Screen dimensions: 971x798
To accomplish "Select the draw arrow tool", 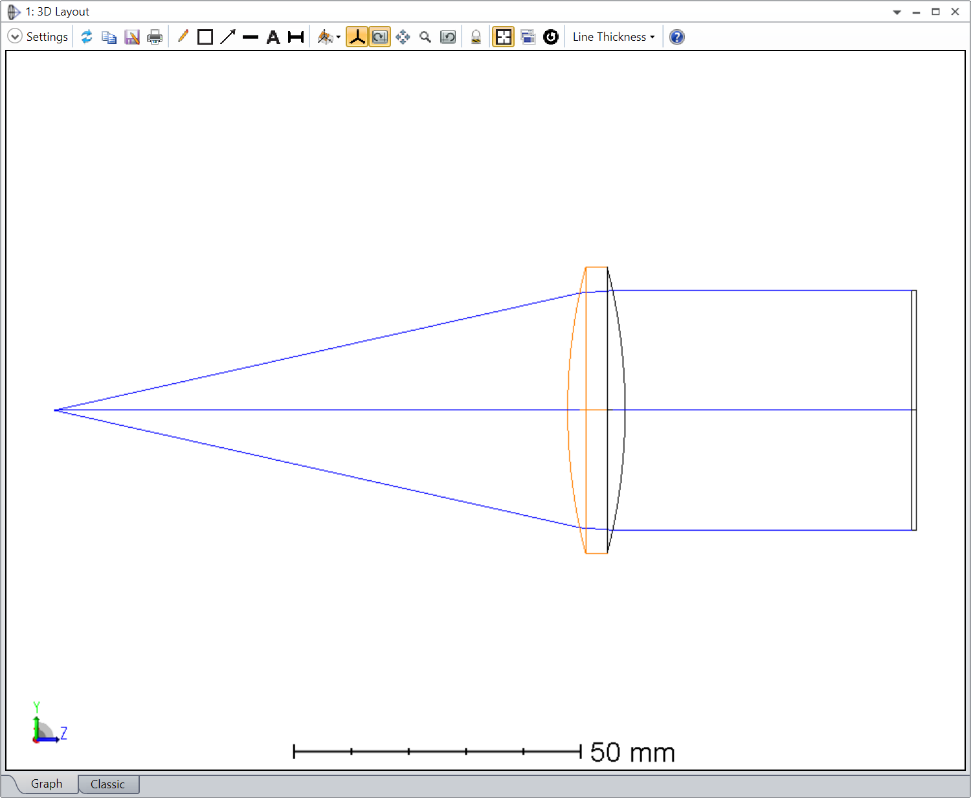I will tap(228, 37).
